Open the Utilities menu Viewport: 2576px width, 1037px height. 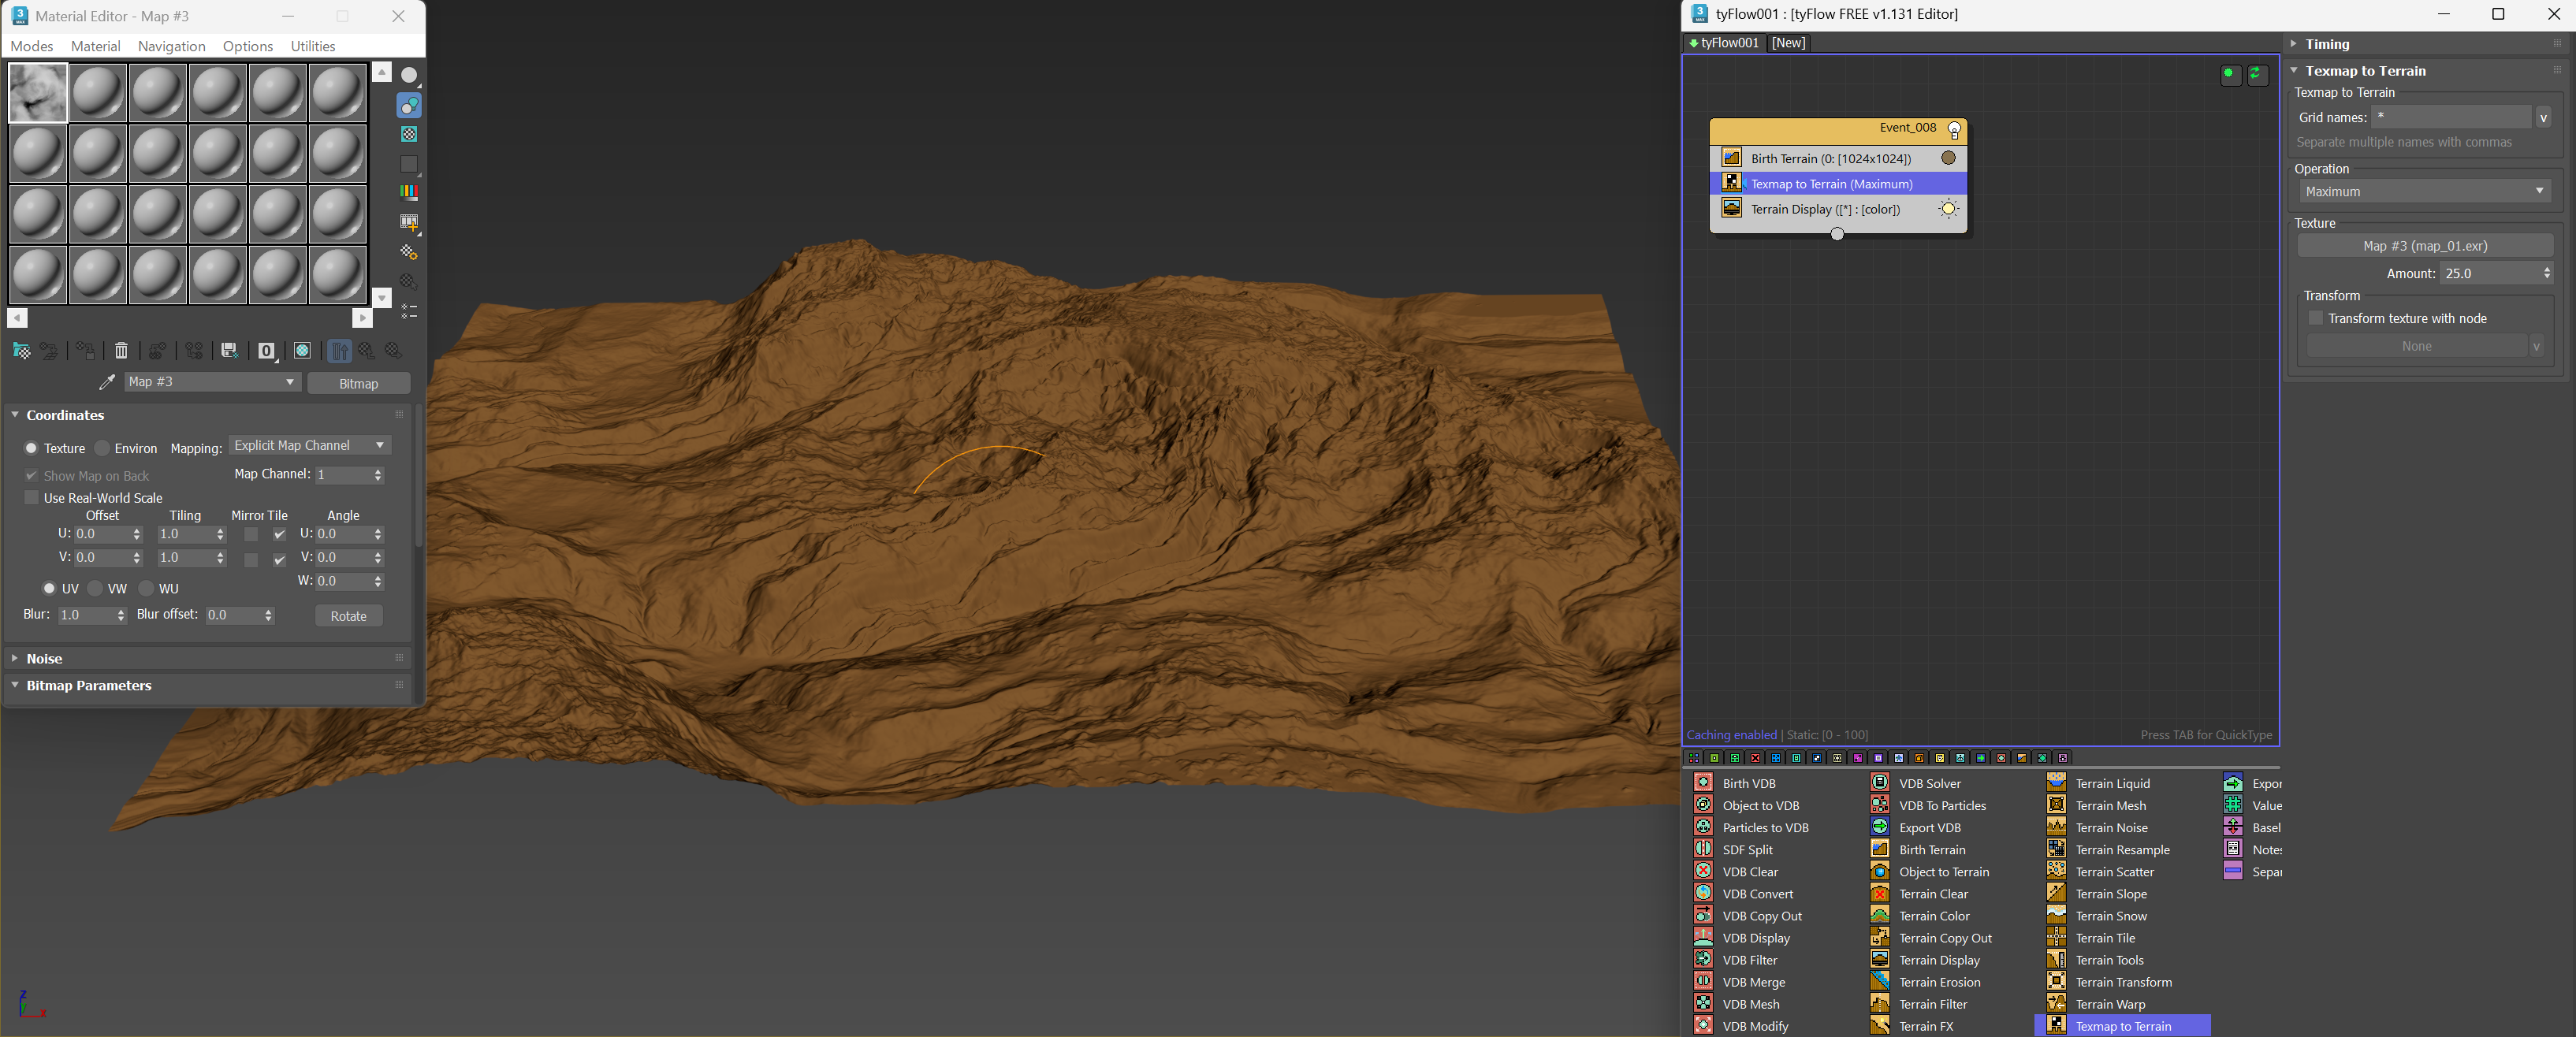click(x=312, y=46)
